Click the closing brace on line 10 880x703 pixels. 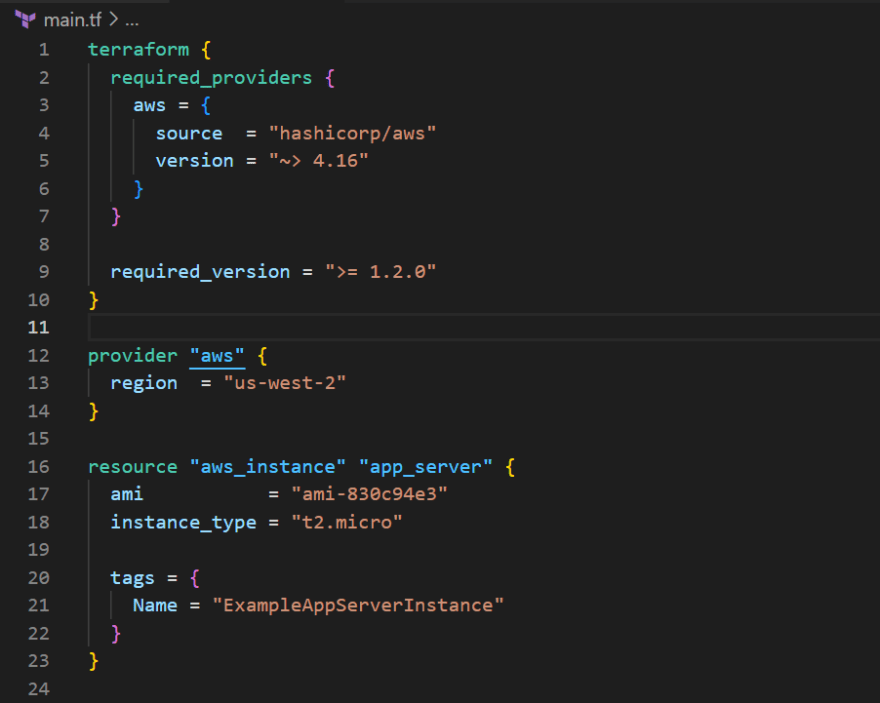(x=94, y=300)
